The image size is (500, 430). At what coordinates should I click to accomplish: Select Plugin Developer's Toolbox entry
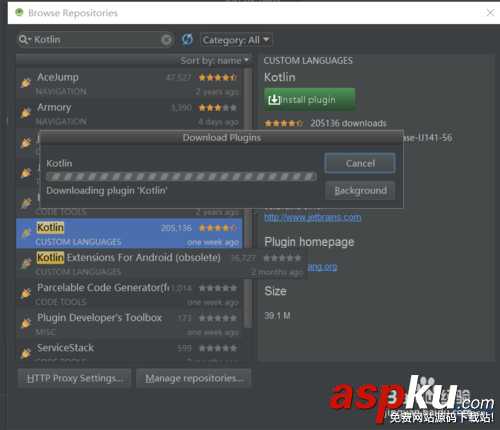click(129, 324)
